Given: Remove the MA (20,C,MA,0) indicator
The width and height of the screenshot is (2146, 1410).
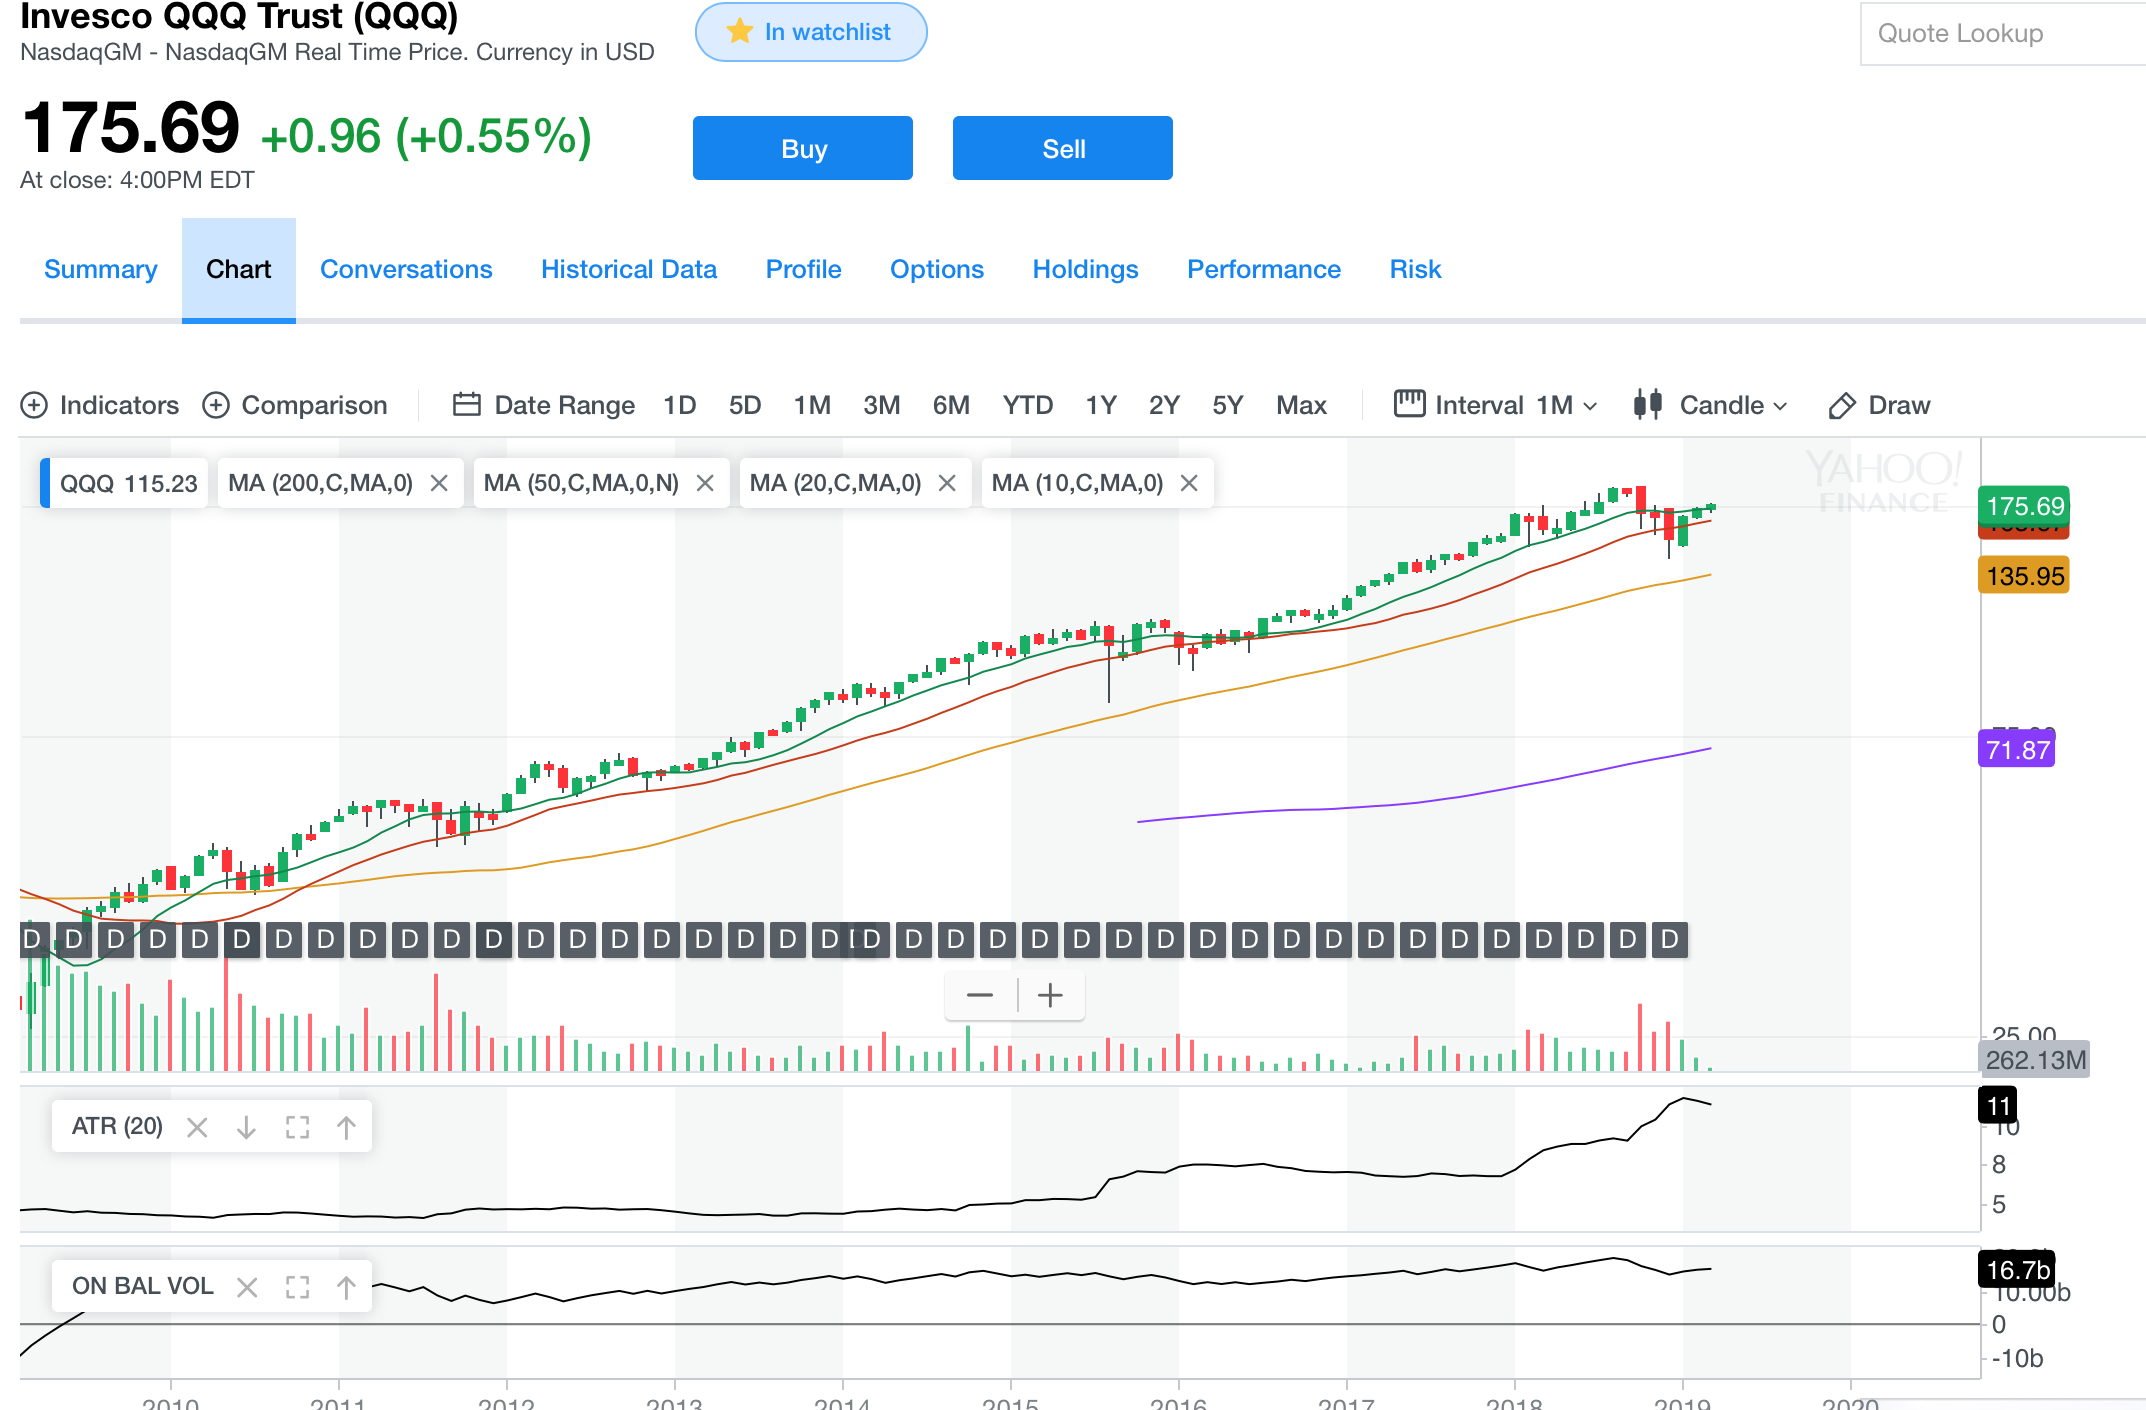Looking at the screenshot, I should (x=947, y=483).
